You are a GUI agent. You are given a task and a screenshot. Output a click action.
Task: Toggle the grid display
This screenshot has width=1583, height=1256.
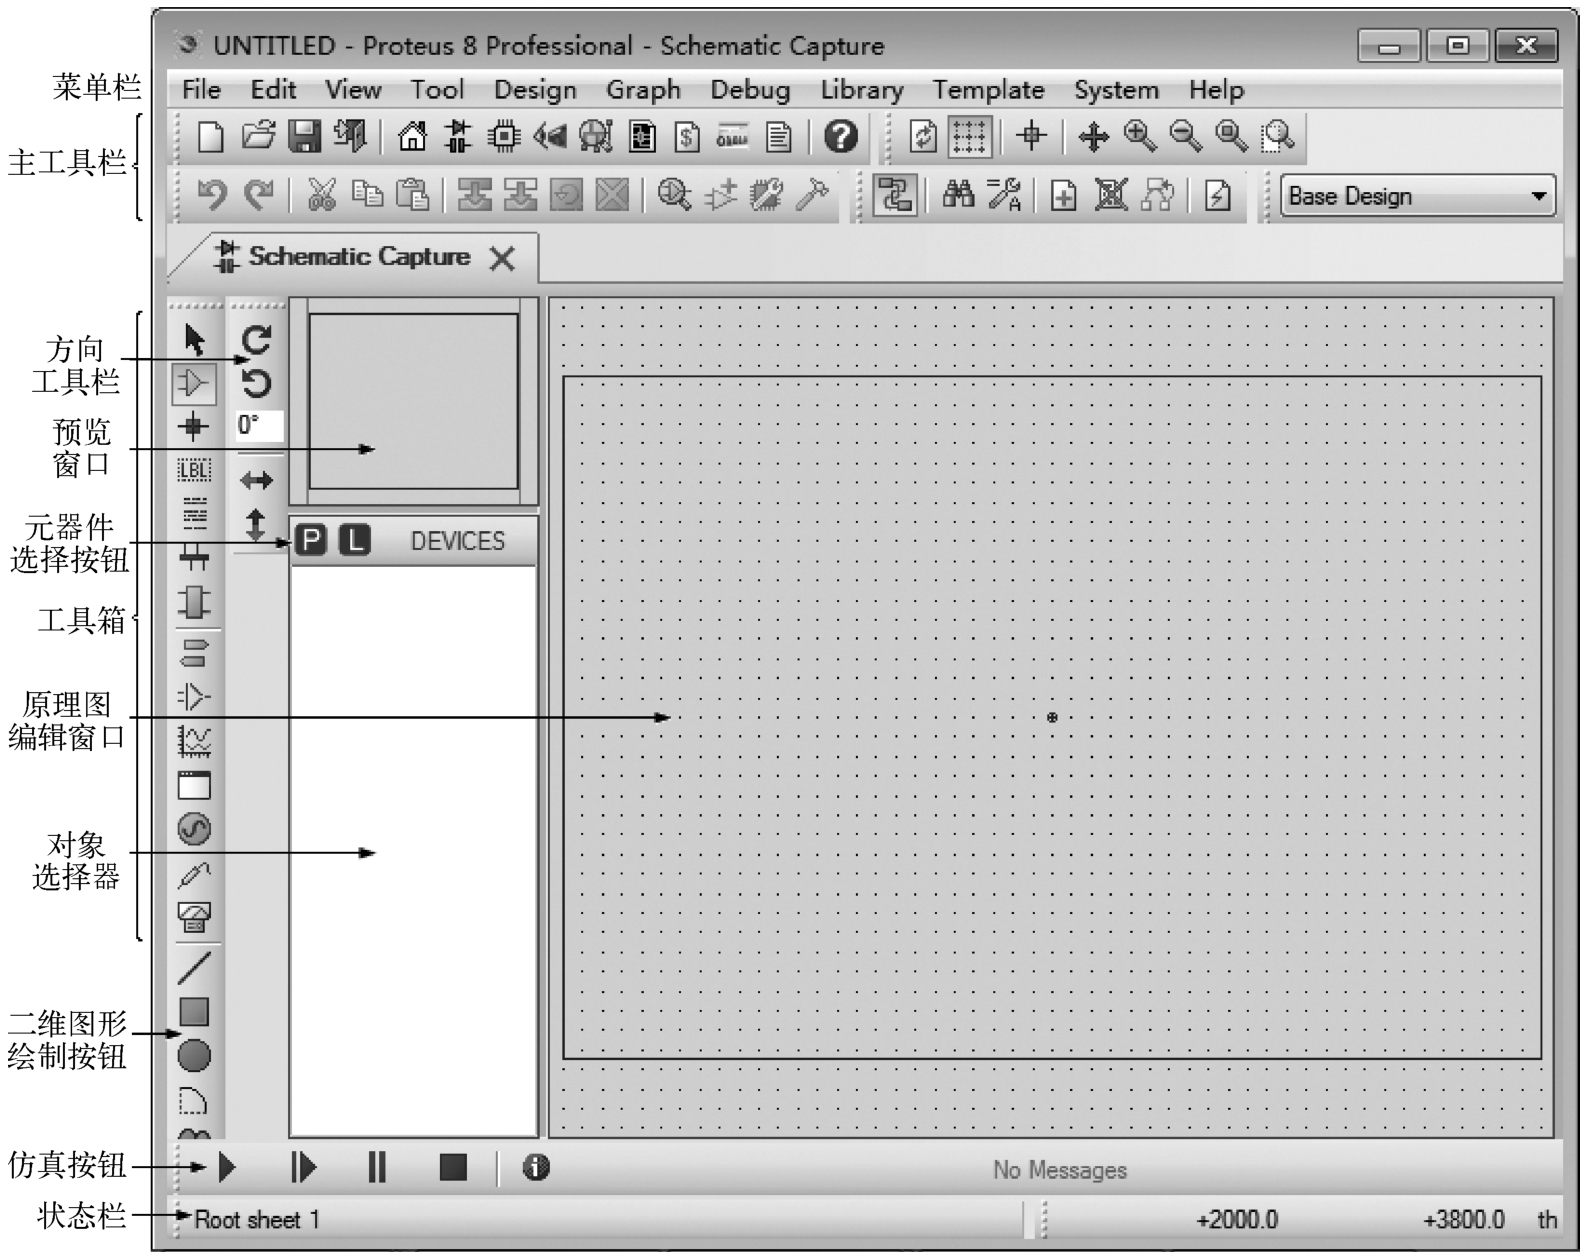[x=969, y=137]
